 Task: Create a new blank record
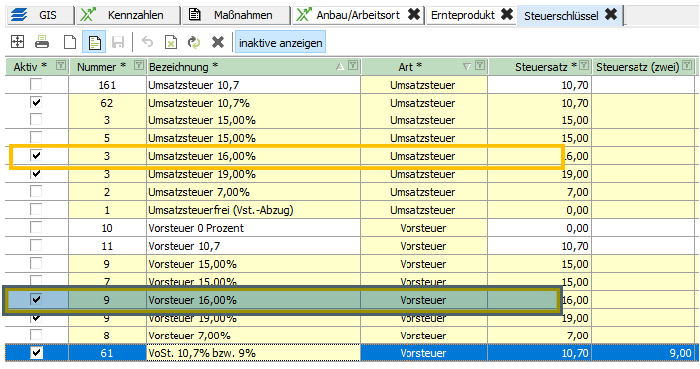coord(70,42)
